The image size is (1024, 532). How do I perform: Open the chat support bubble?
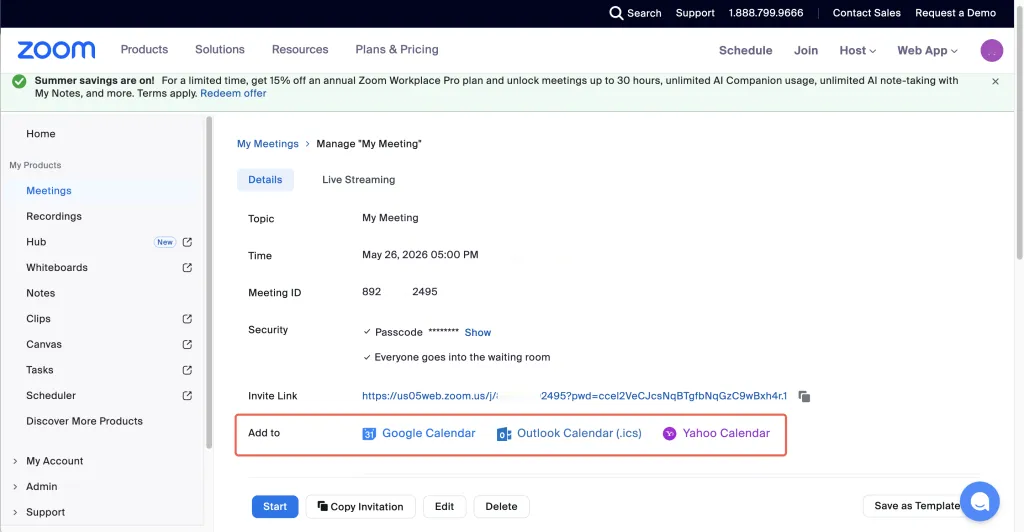pos(980,501)
